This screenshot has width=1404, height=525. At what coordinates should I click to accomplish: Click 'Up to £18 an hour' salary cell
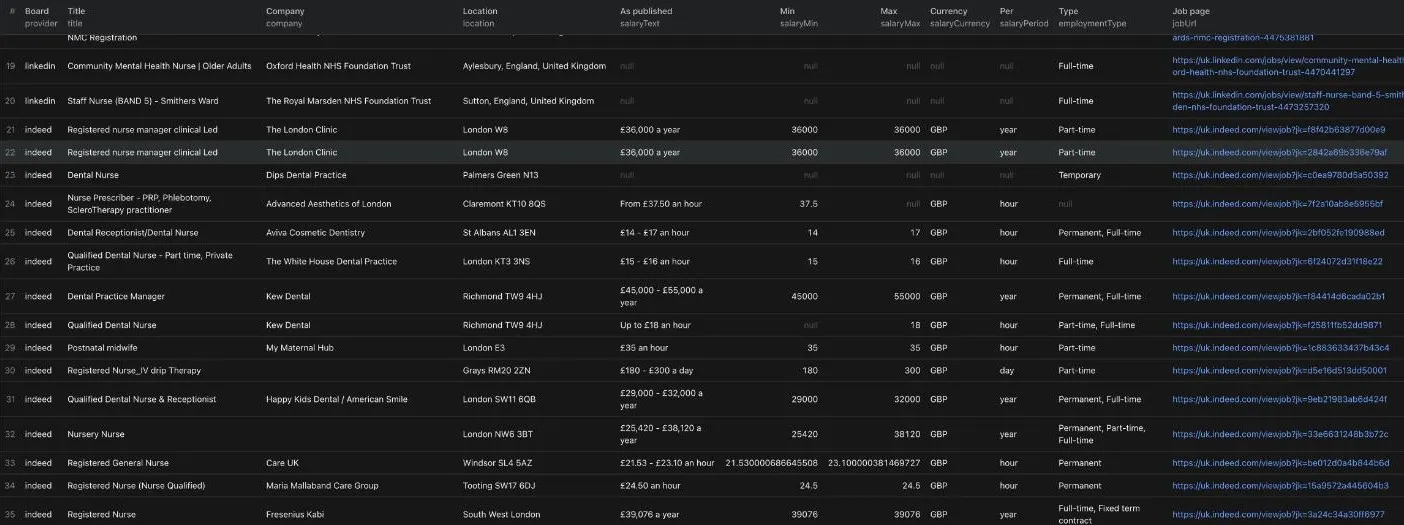[655, 325]
